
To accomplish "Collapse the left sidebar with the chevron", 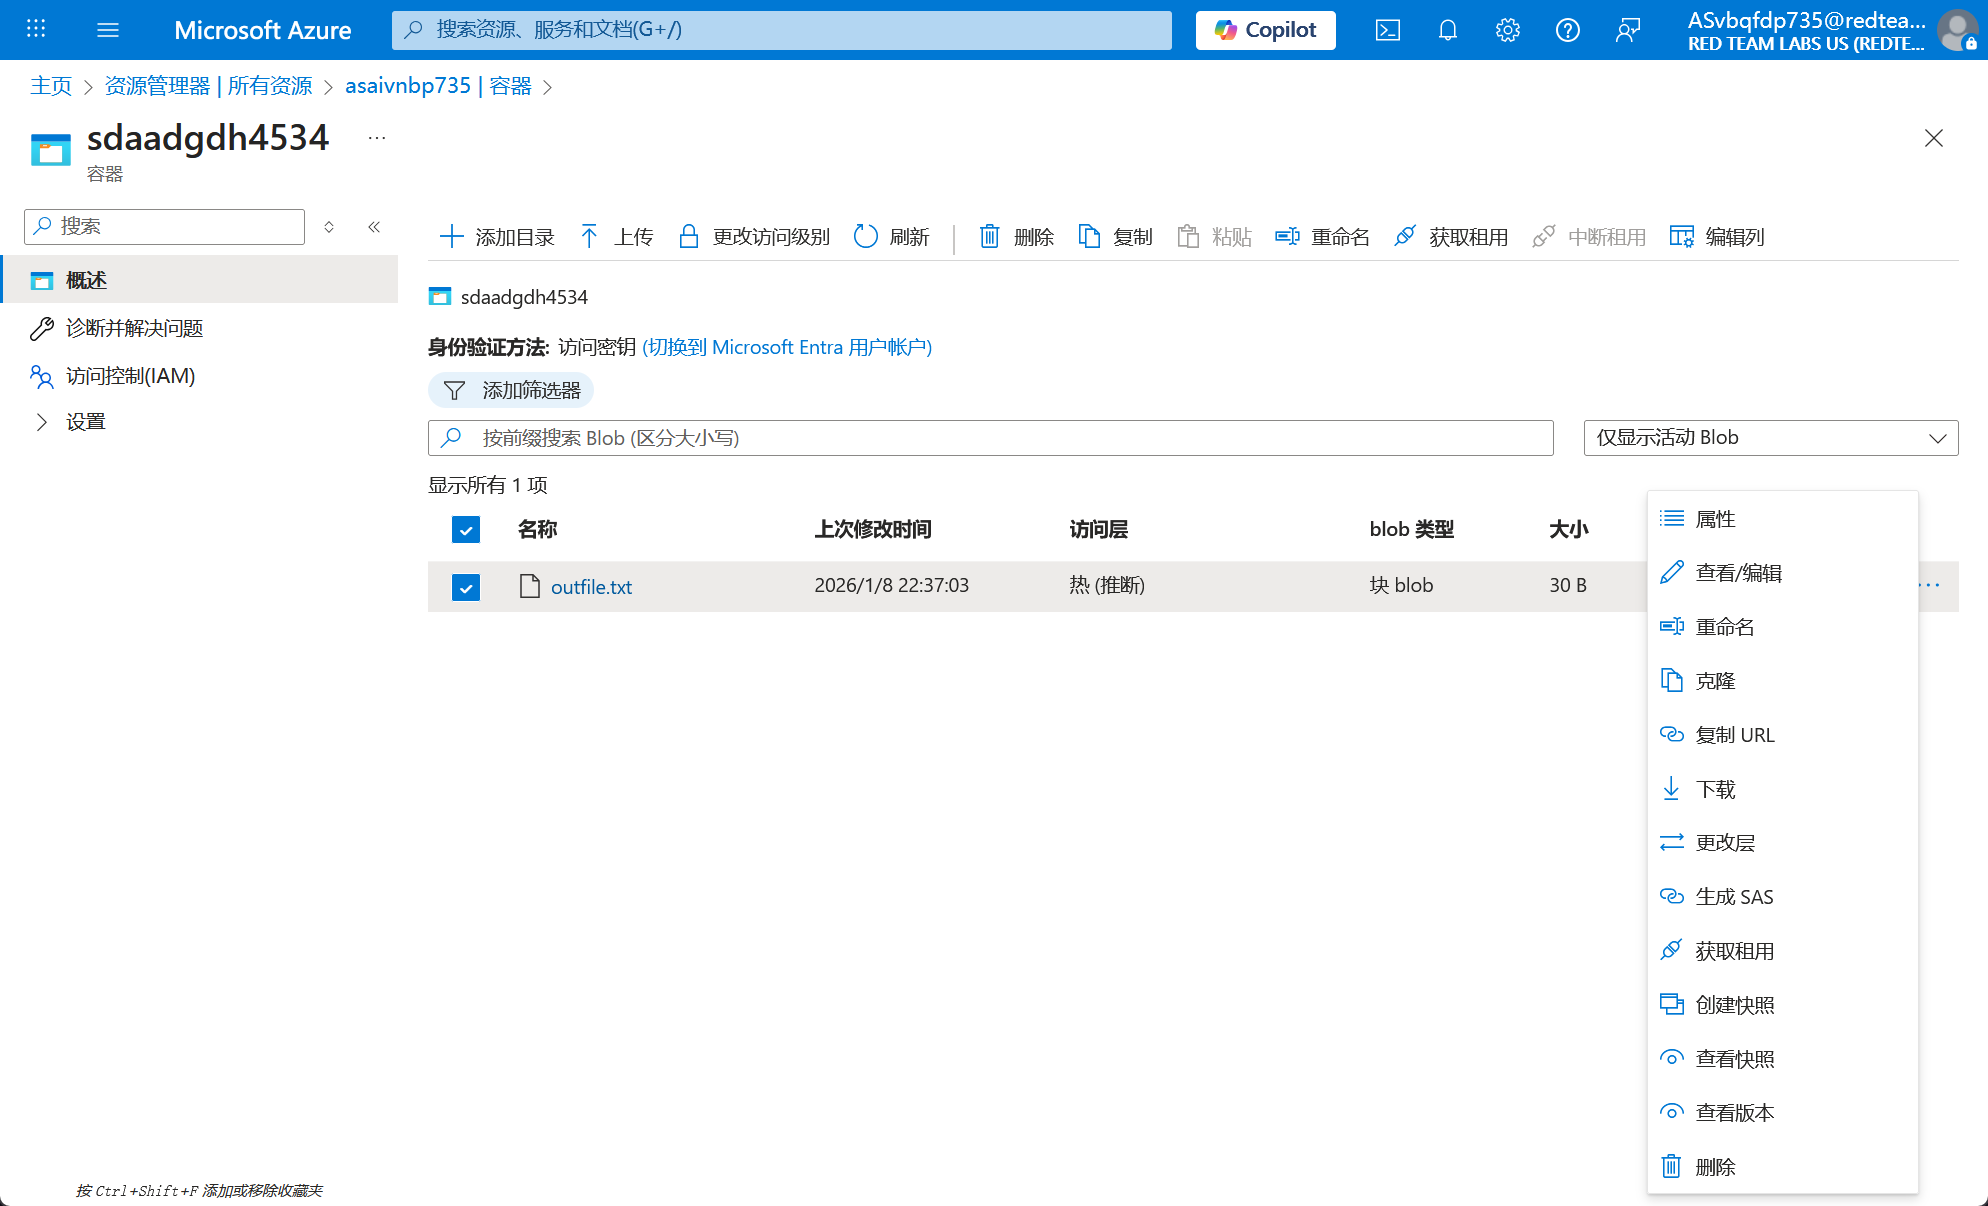I will click(x=374, y=227).
